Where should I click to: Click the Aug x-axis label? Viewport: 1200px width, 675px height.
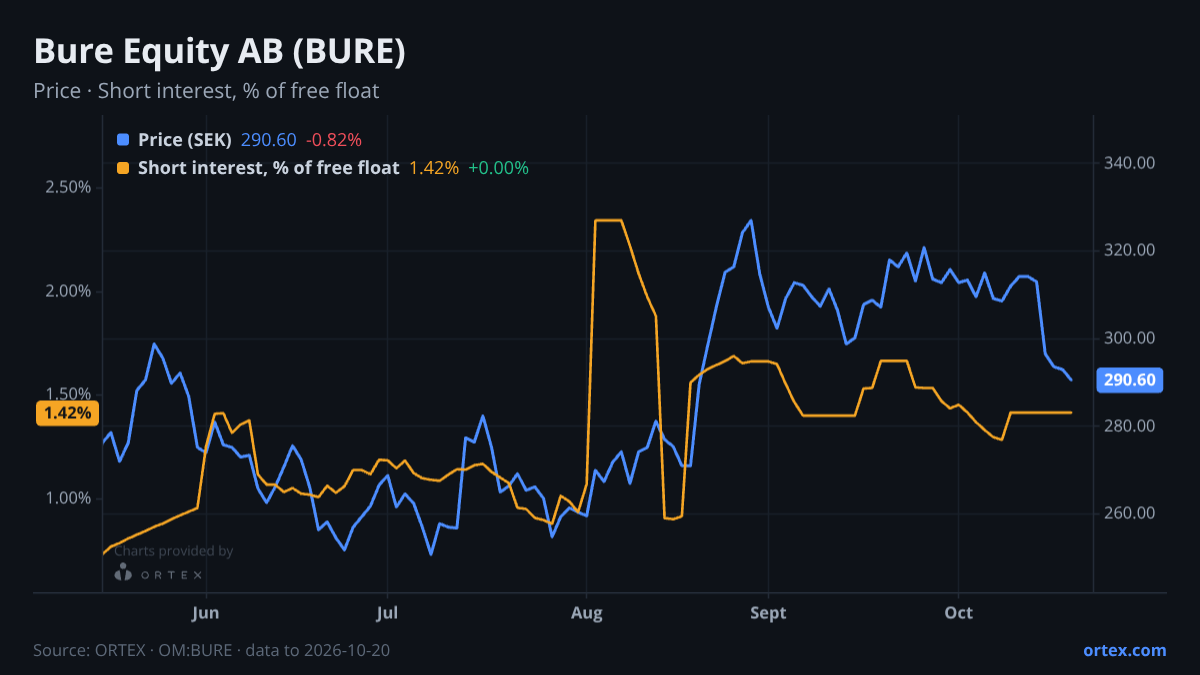coord(586,612)
